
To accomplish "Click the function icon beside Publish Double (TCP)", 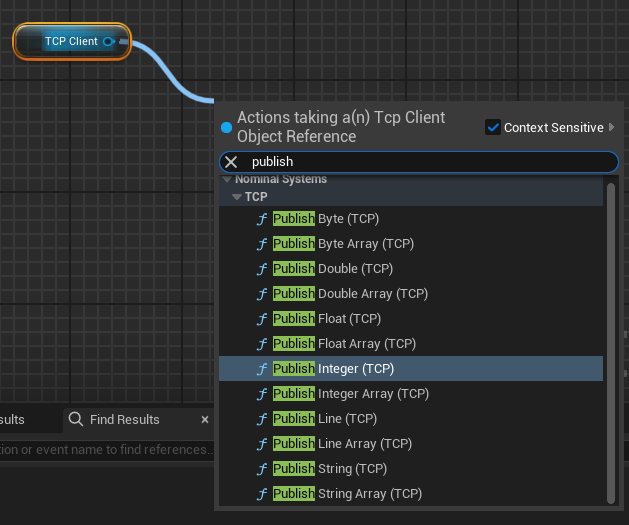I will (262, 269).
